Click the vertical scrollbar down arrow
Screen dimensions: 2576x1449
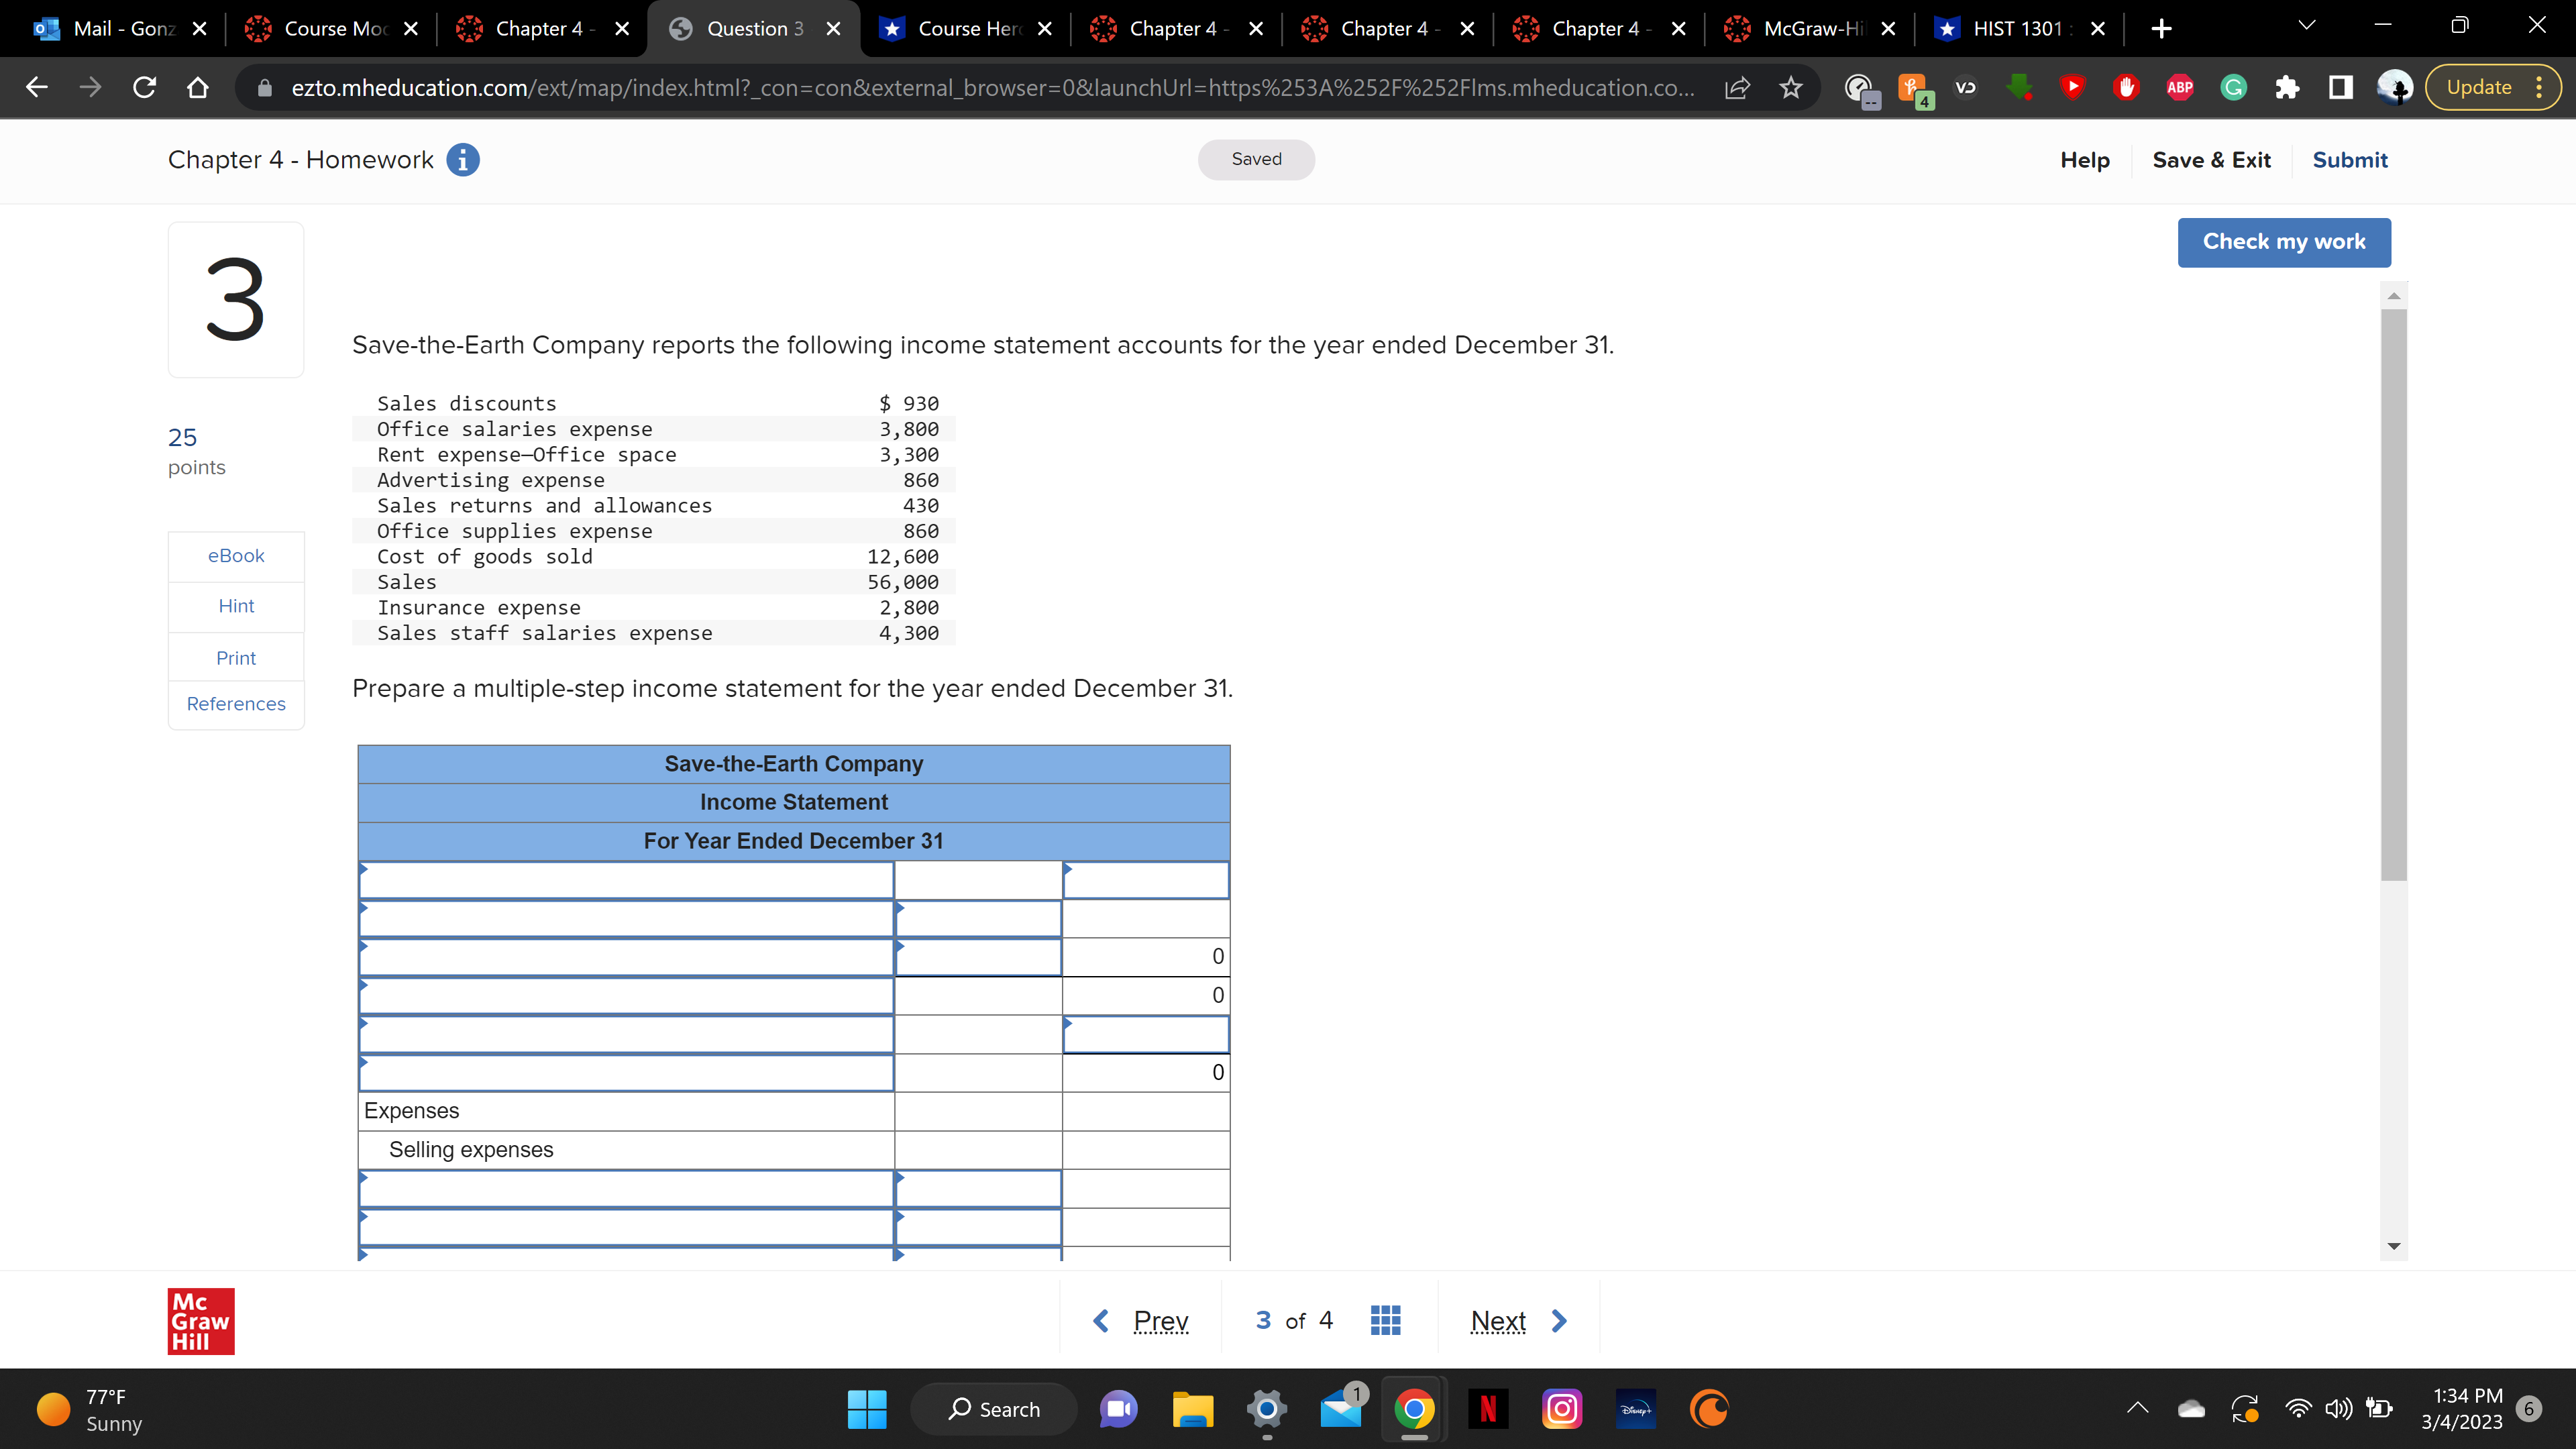coord(2393,1246)
